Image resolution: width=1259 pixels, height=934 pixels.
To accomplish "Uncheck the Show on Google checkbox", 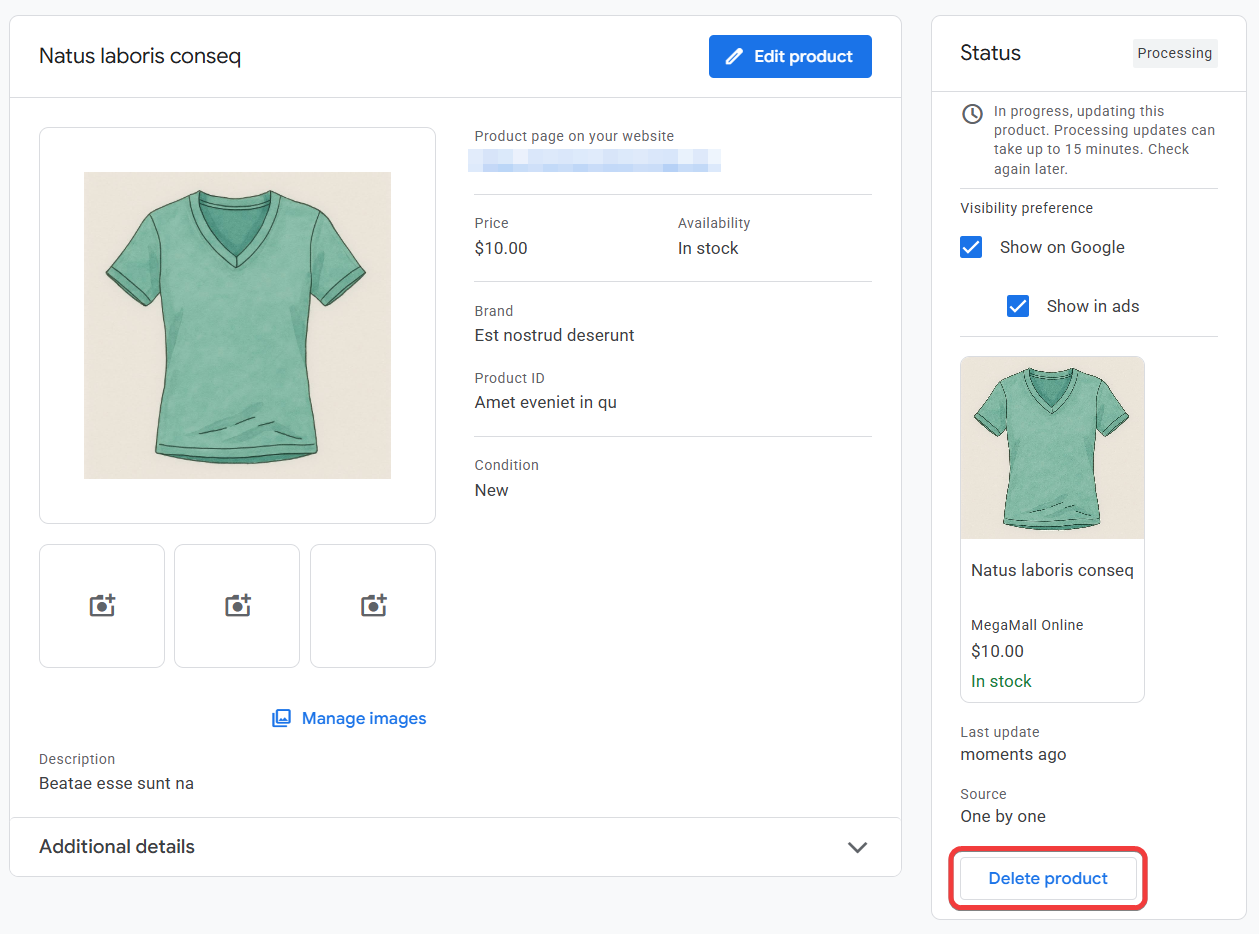I will pos(971,247).
